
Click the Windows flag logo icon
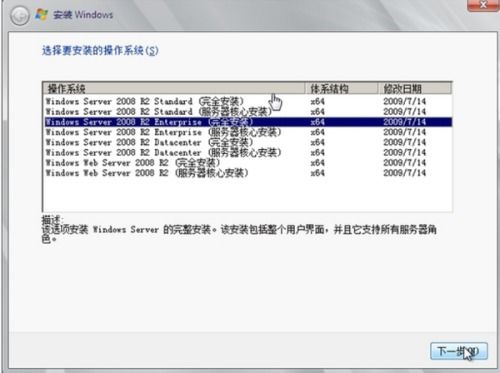[x=41, y=15]
